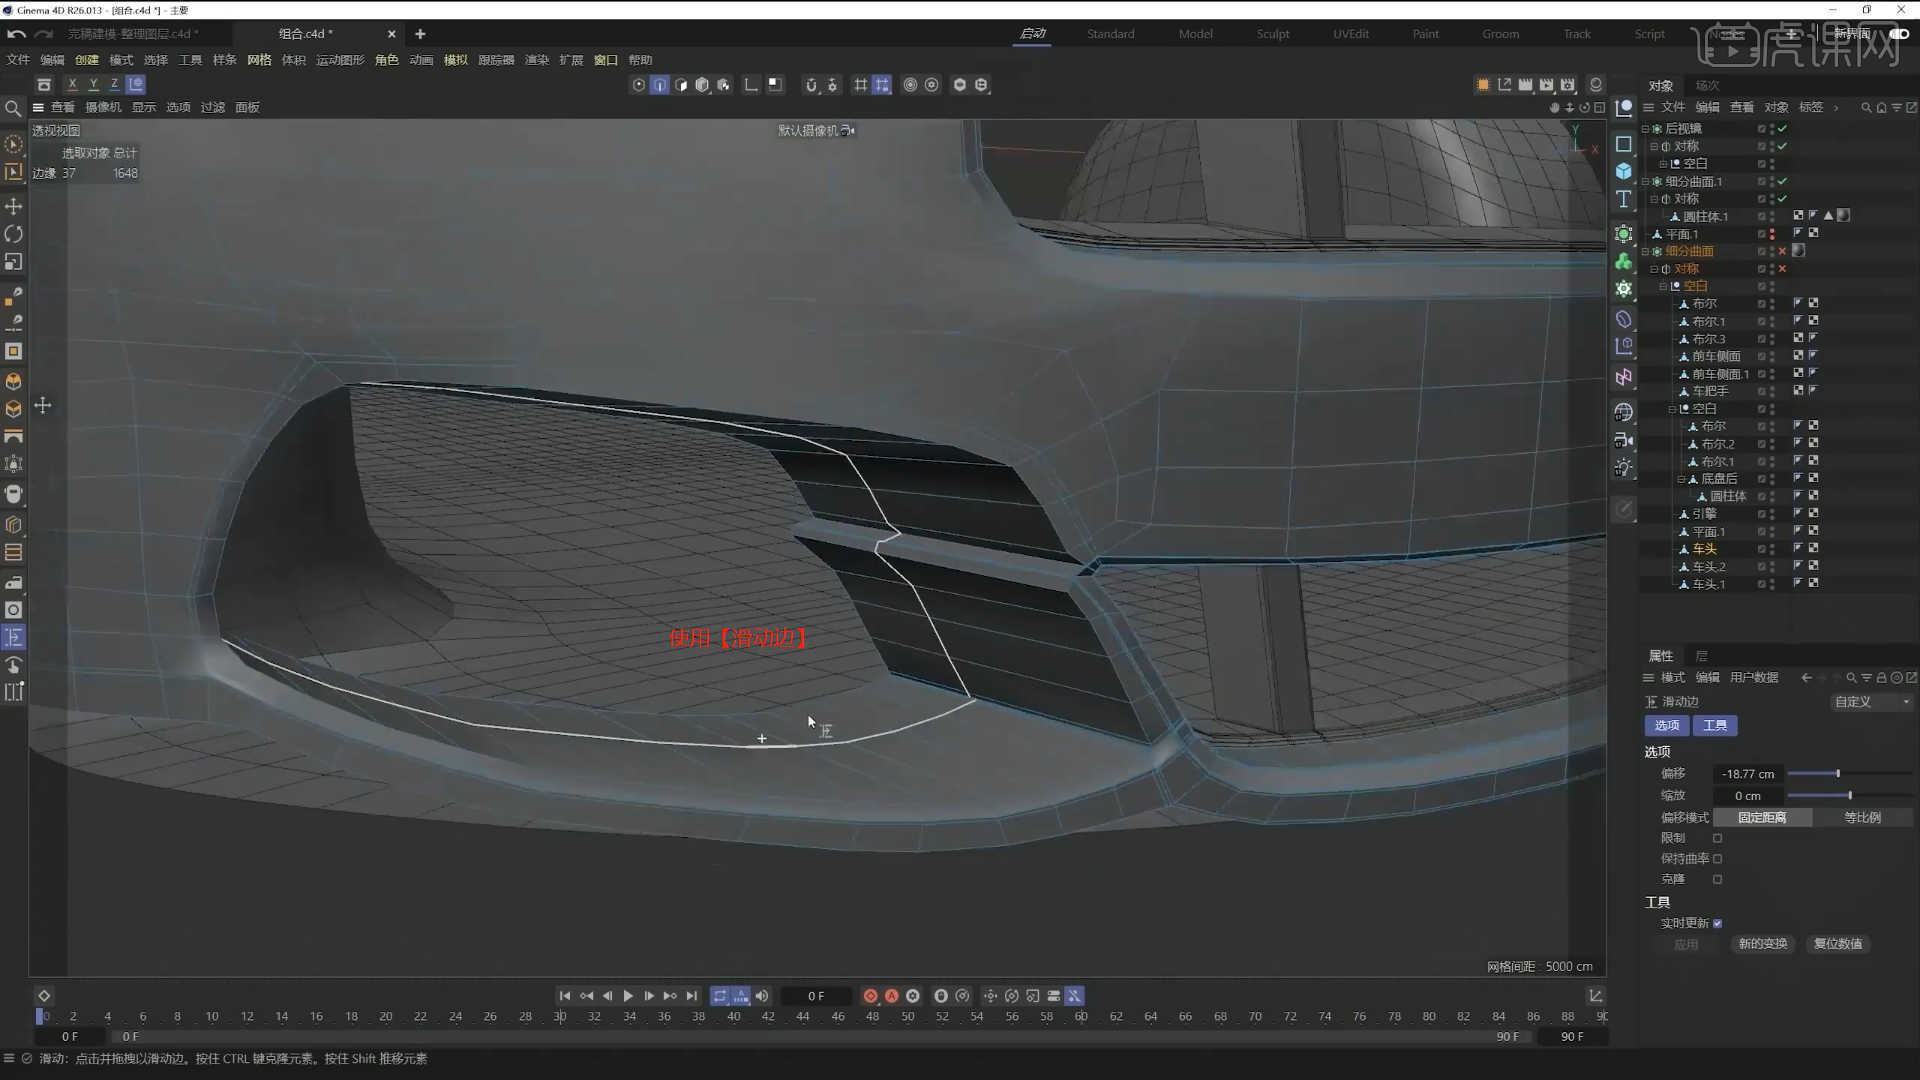
Task: Click 新的变换 button
Action: pyautogui.click(x=1763, y=944)
